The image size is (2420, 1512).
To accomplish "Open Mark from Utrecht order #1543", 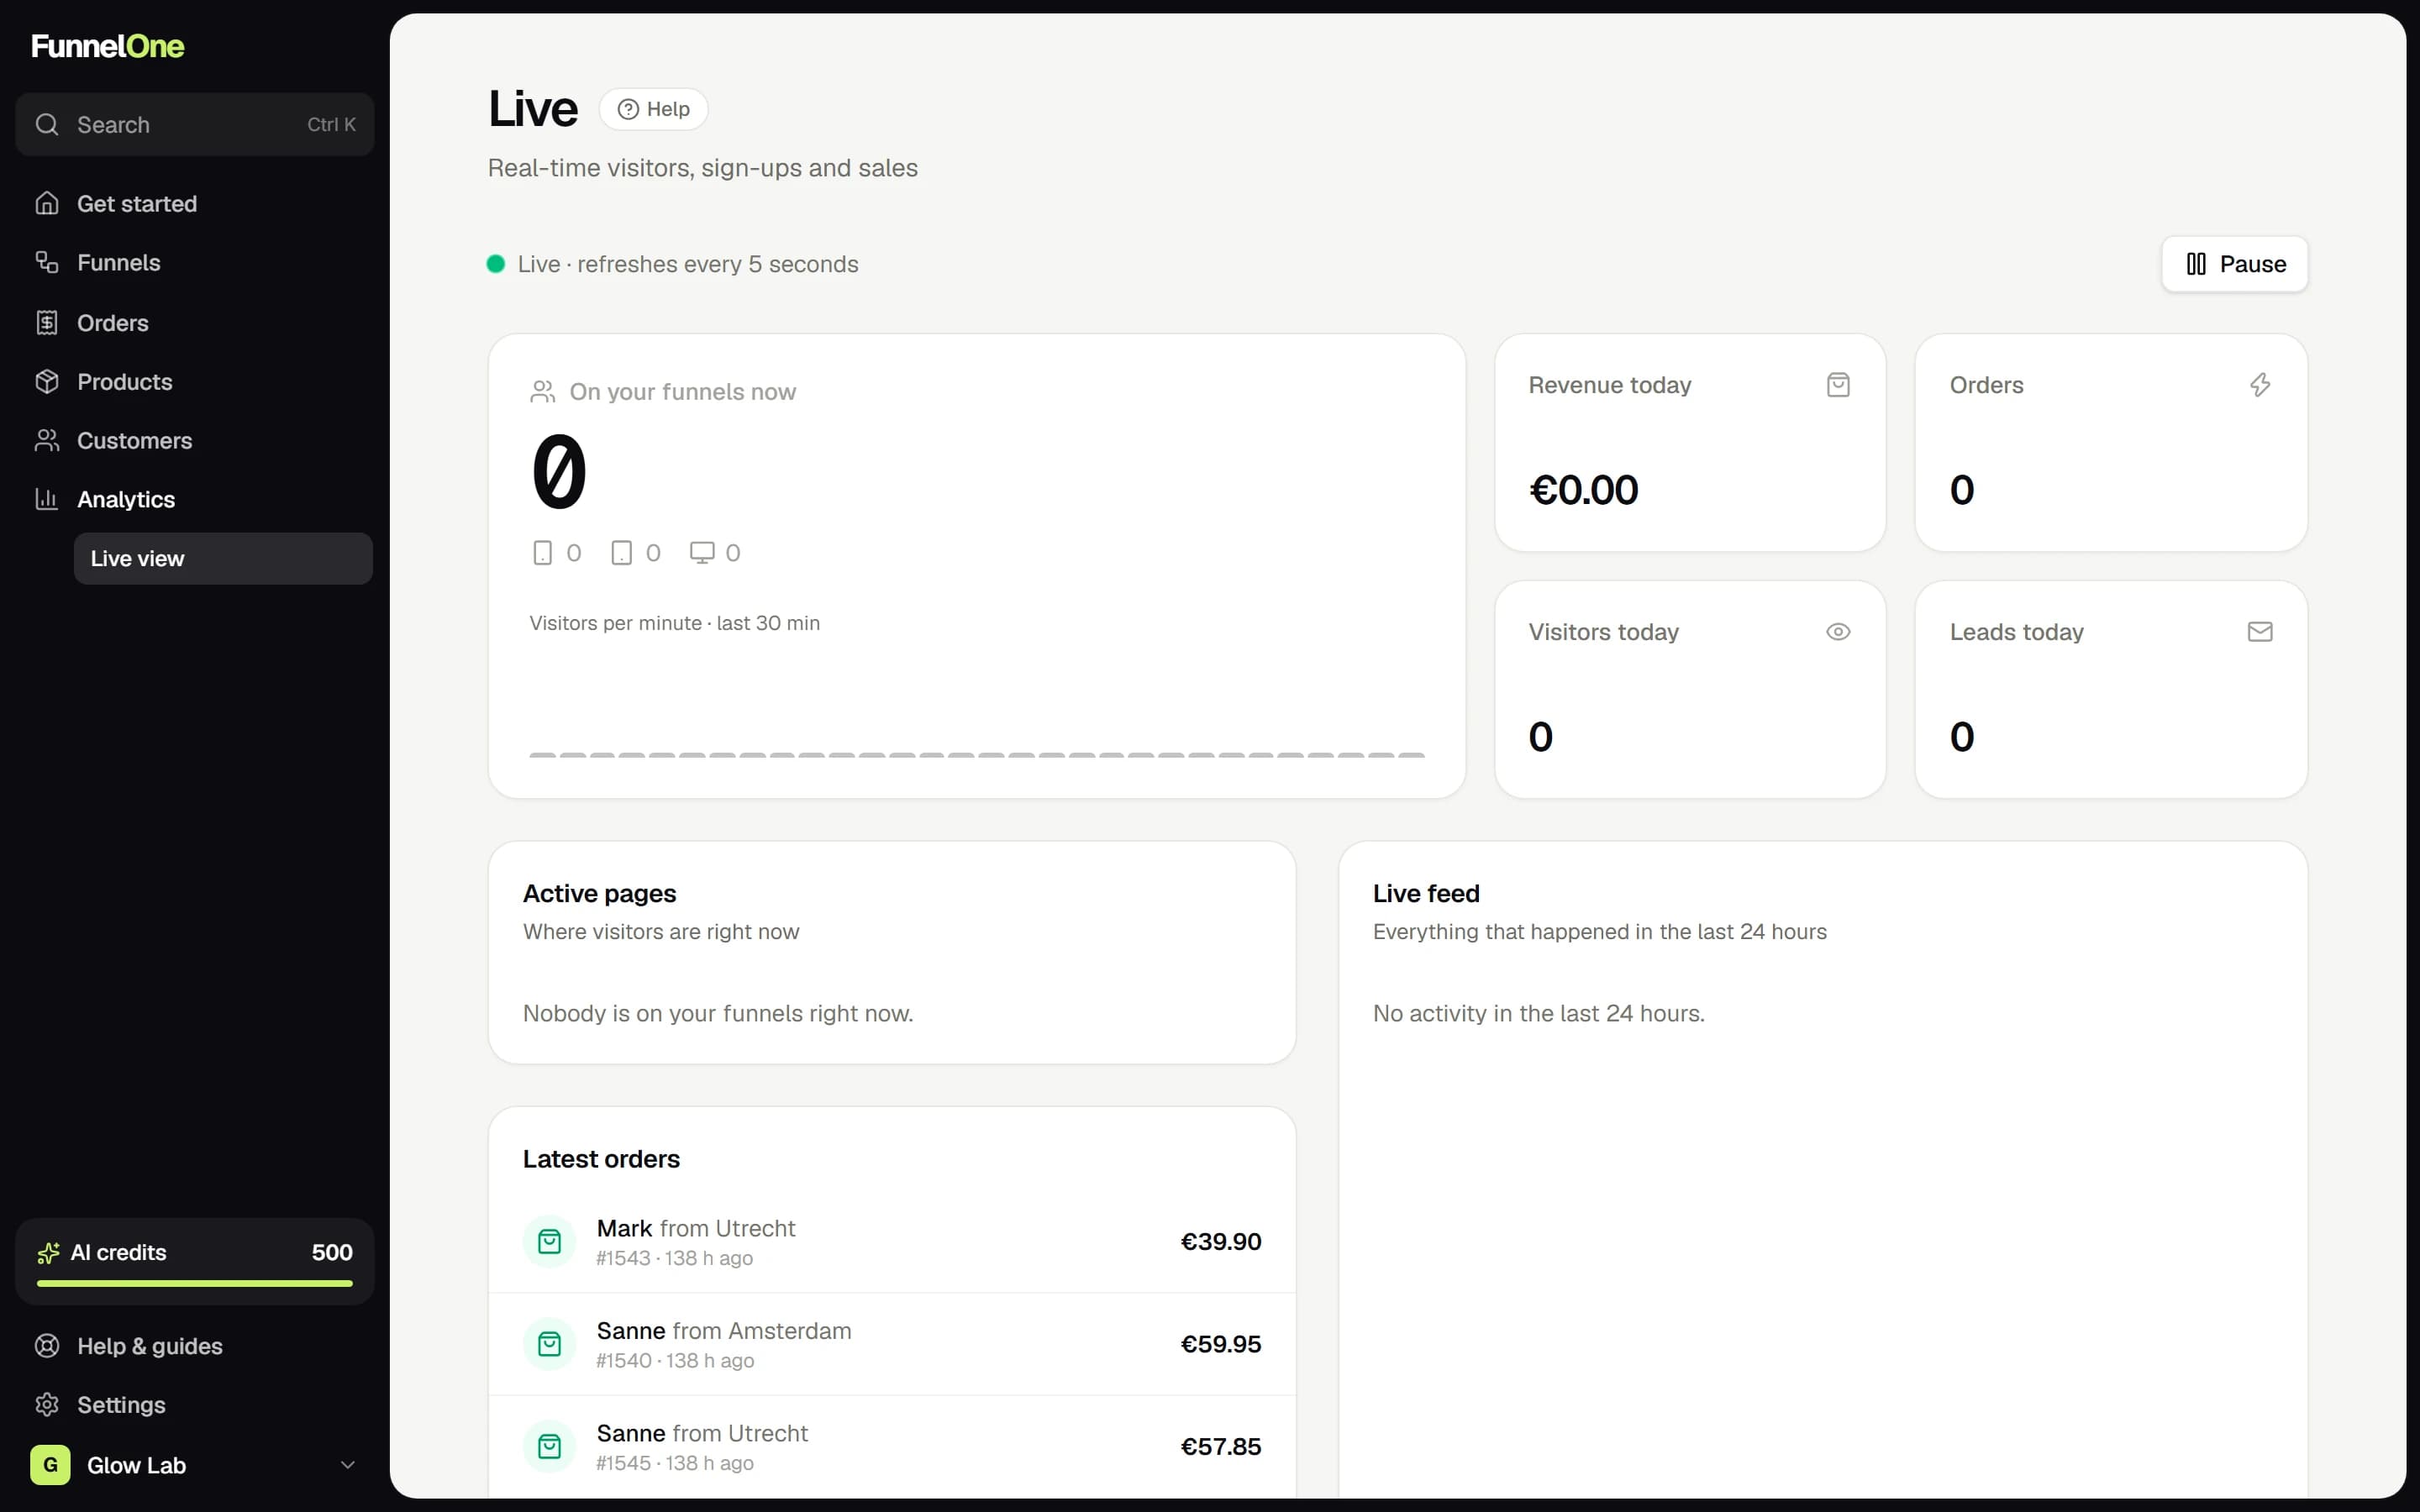I will point(892,1241).
